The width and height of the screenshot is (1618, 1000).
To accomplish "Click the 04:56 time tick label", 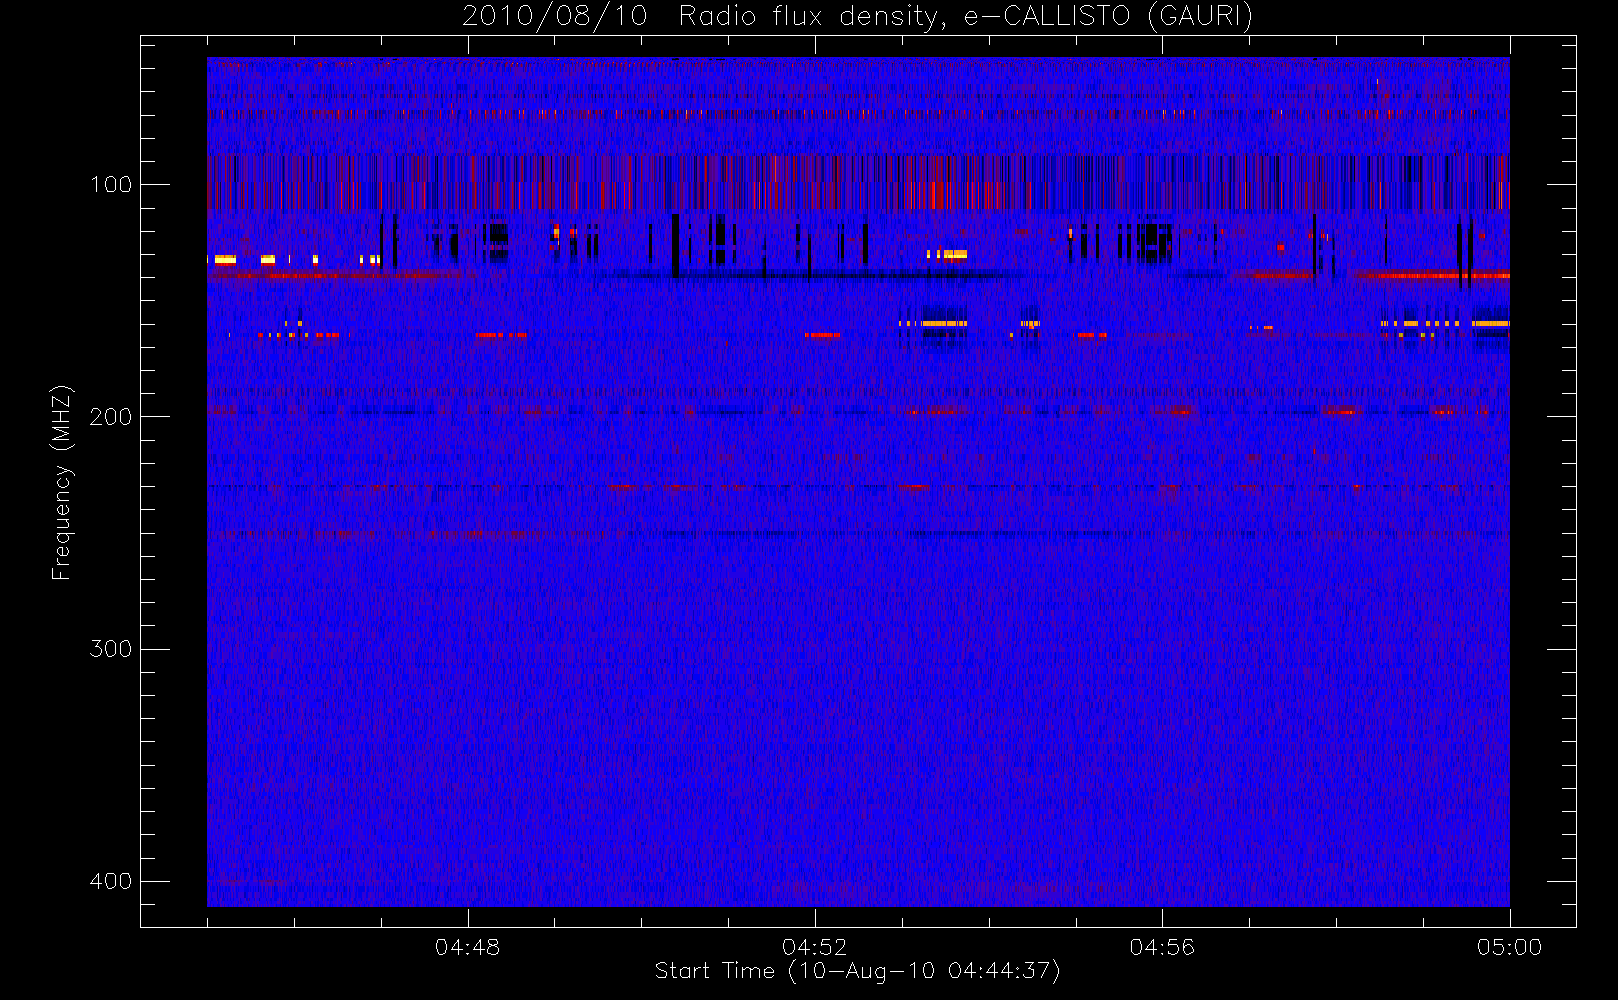I will [x=1162, y=947].
